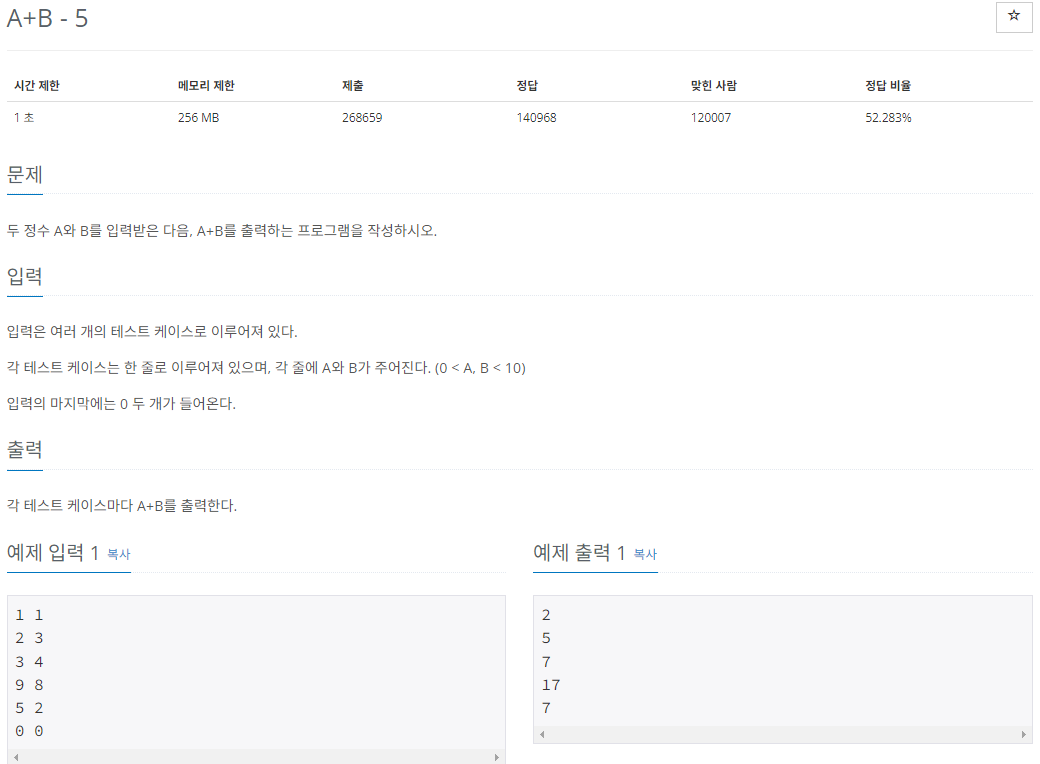Screen dimensions: 1040x764
Task: Click the '0 0' line in example input
Action: pyautogui.click(x=29, y=731)
